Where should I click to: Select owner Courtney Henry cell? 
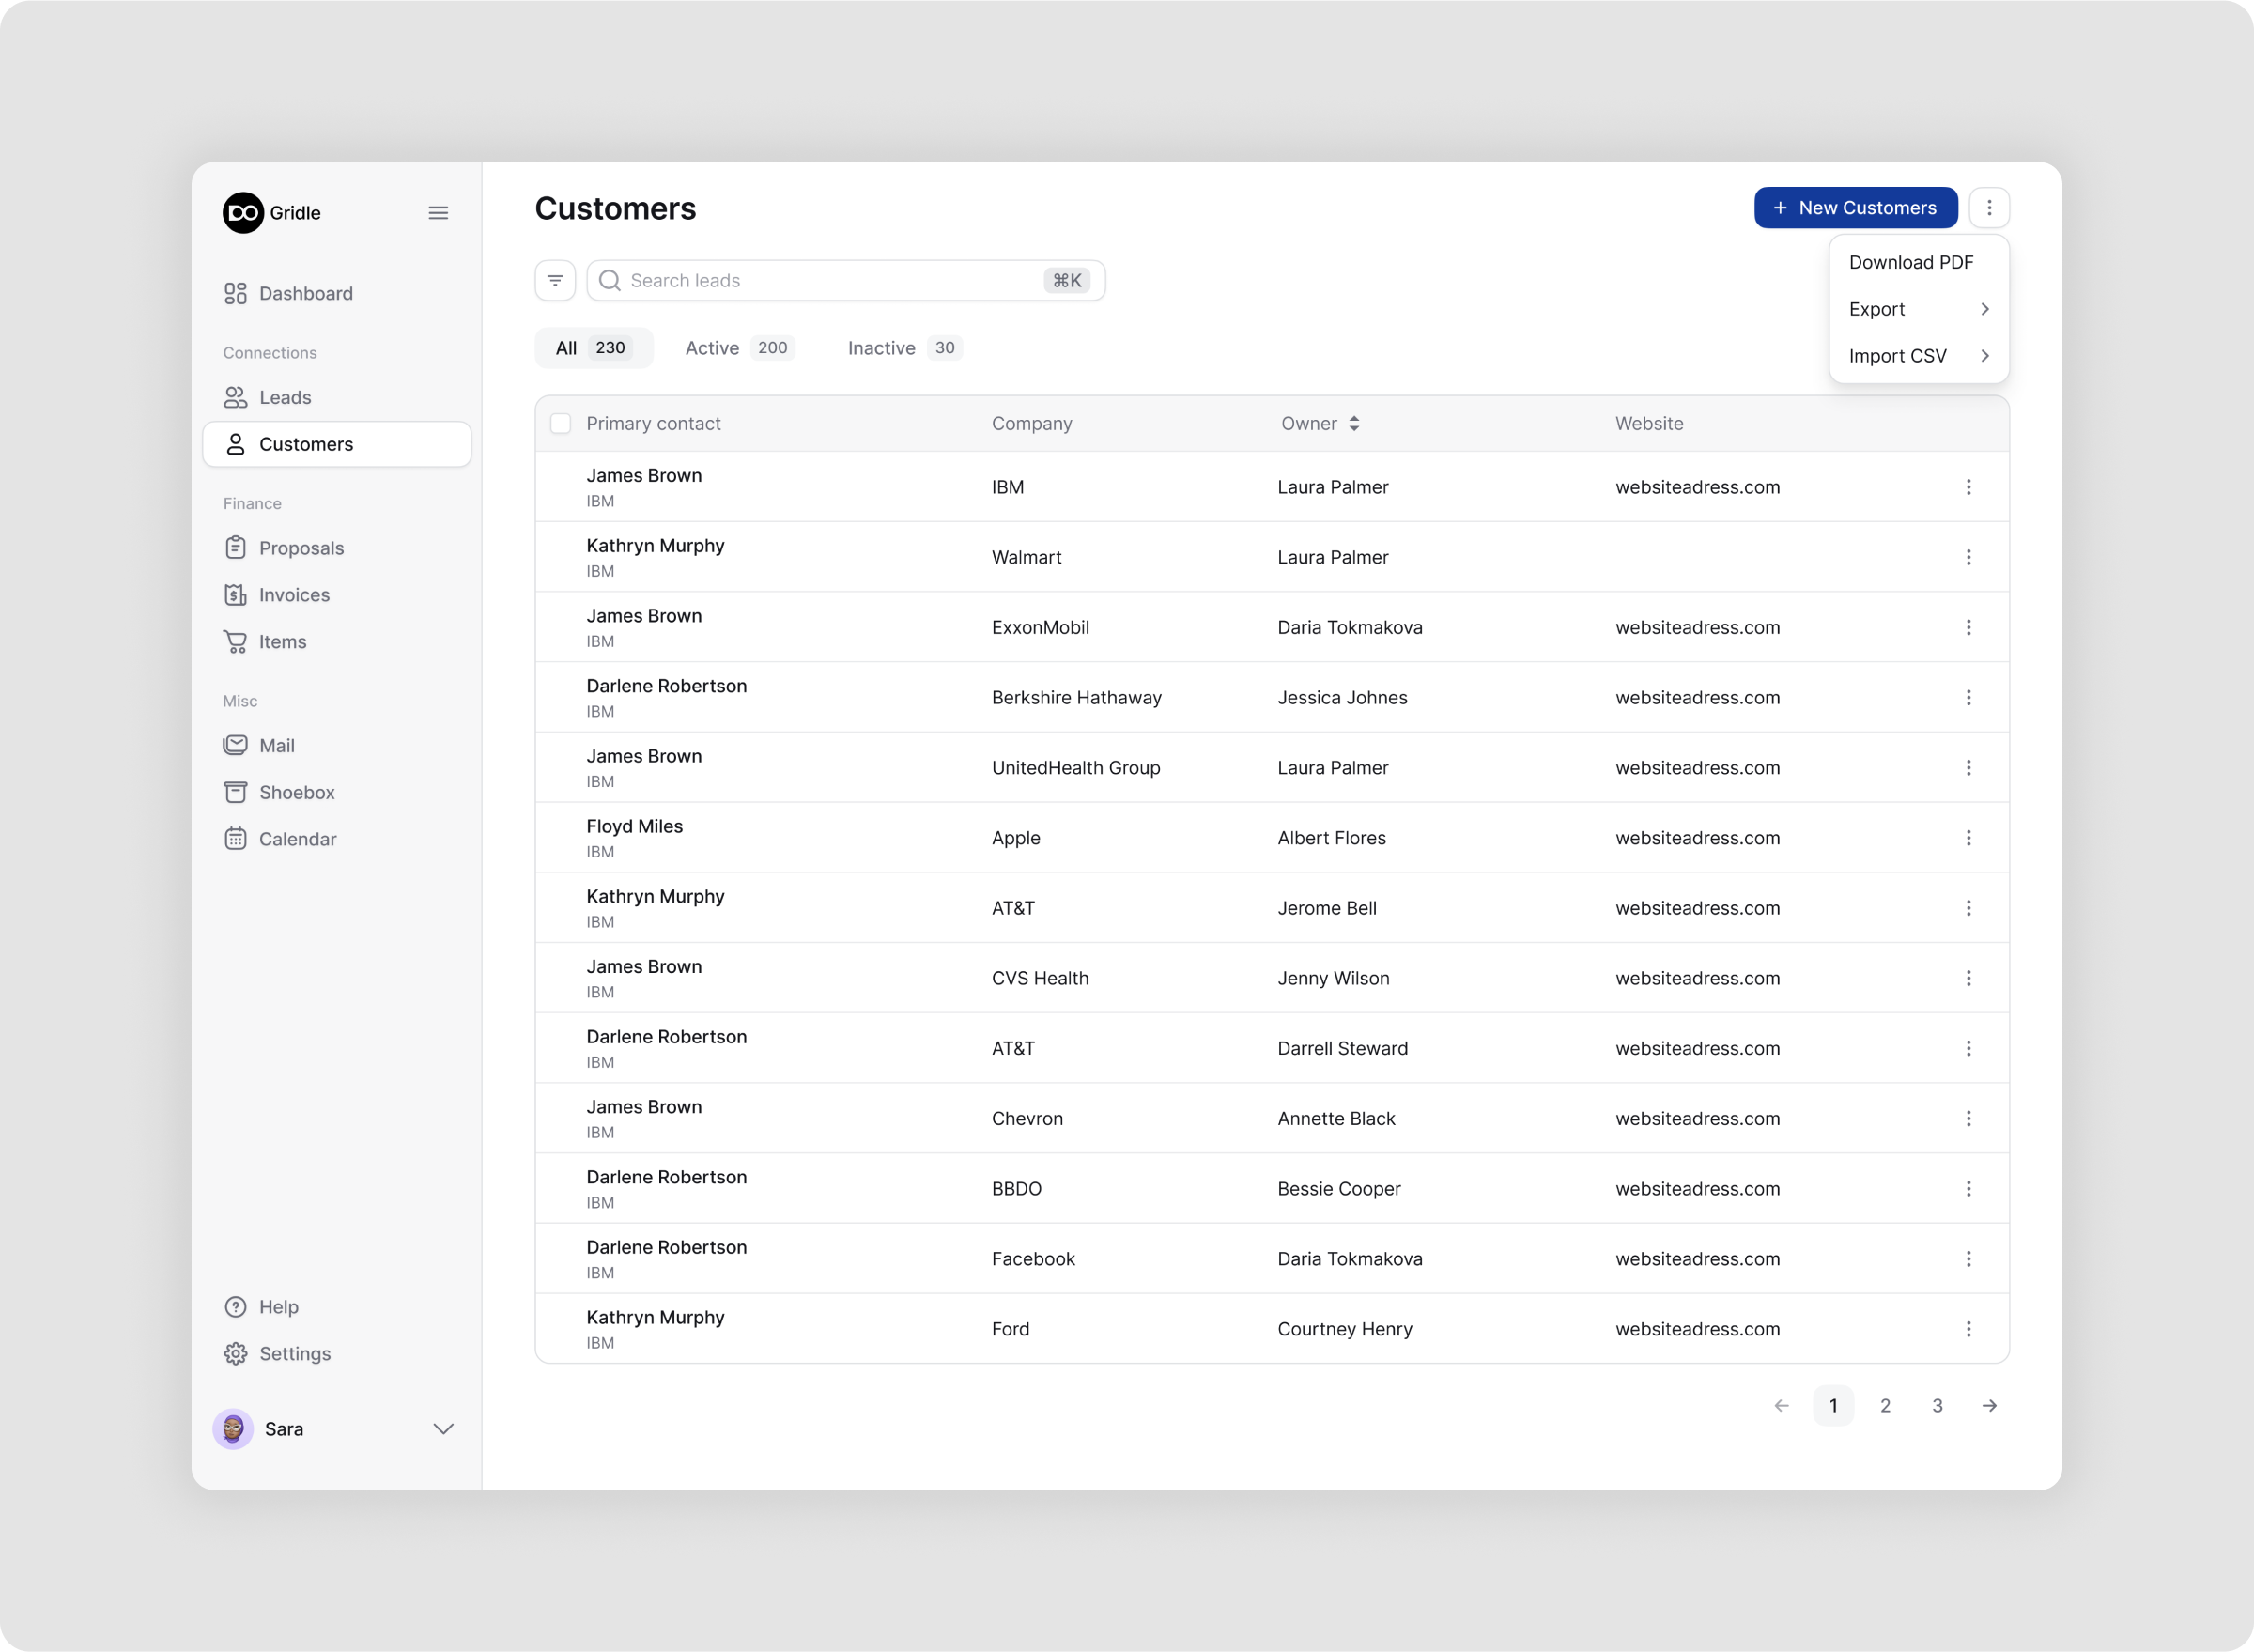pos(1345,1329)
